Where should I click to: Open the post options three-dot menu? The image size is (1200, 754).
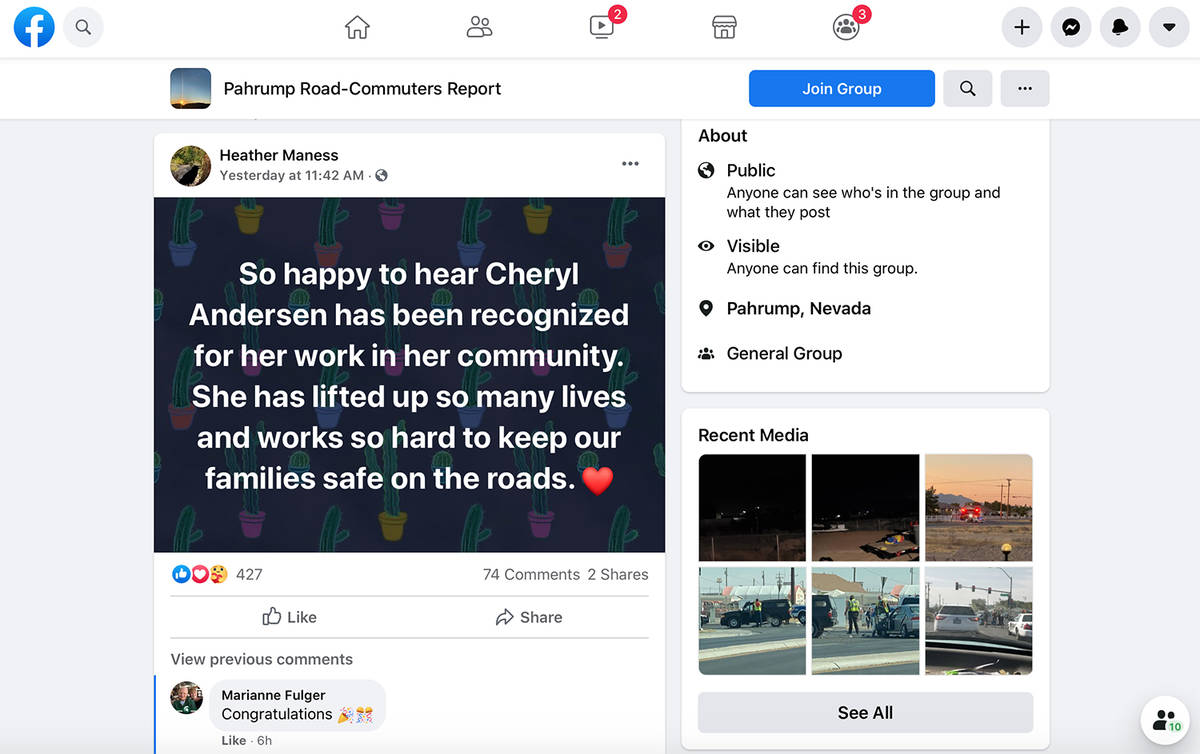point(630,164)
